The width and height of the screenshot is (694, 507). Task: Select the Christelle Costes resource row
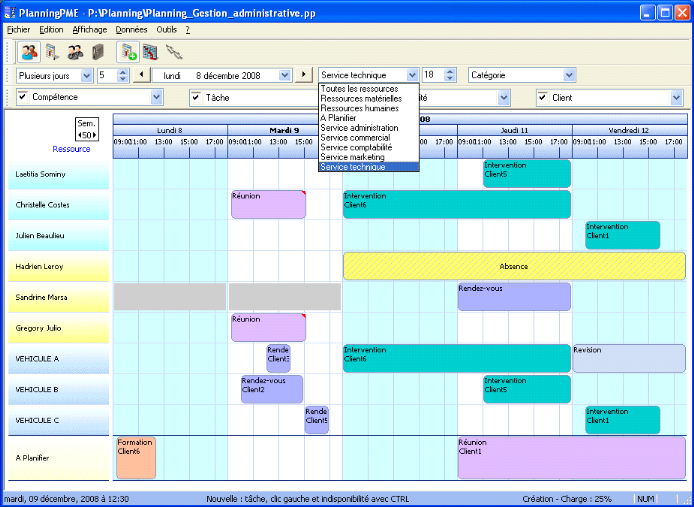click(x=58, y=205)
